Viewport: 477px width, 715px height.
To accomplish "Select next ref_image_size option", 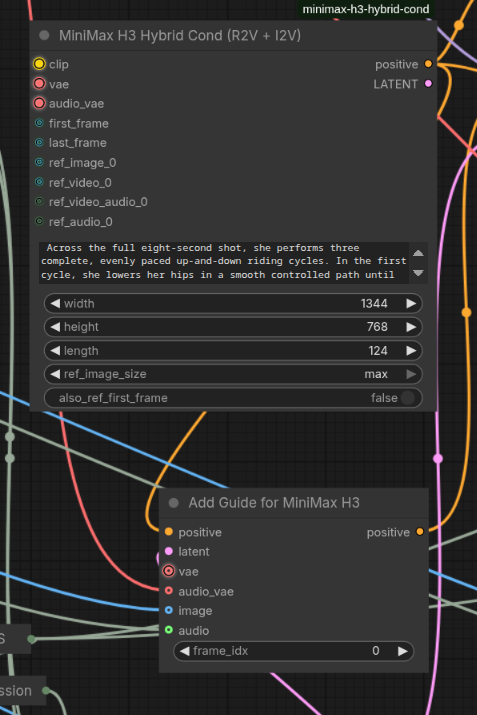I will (x=411, y=374).
